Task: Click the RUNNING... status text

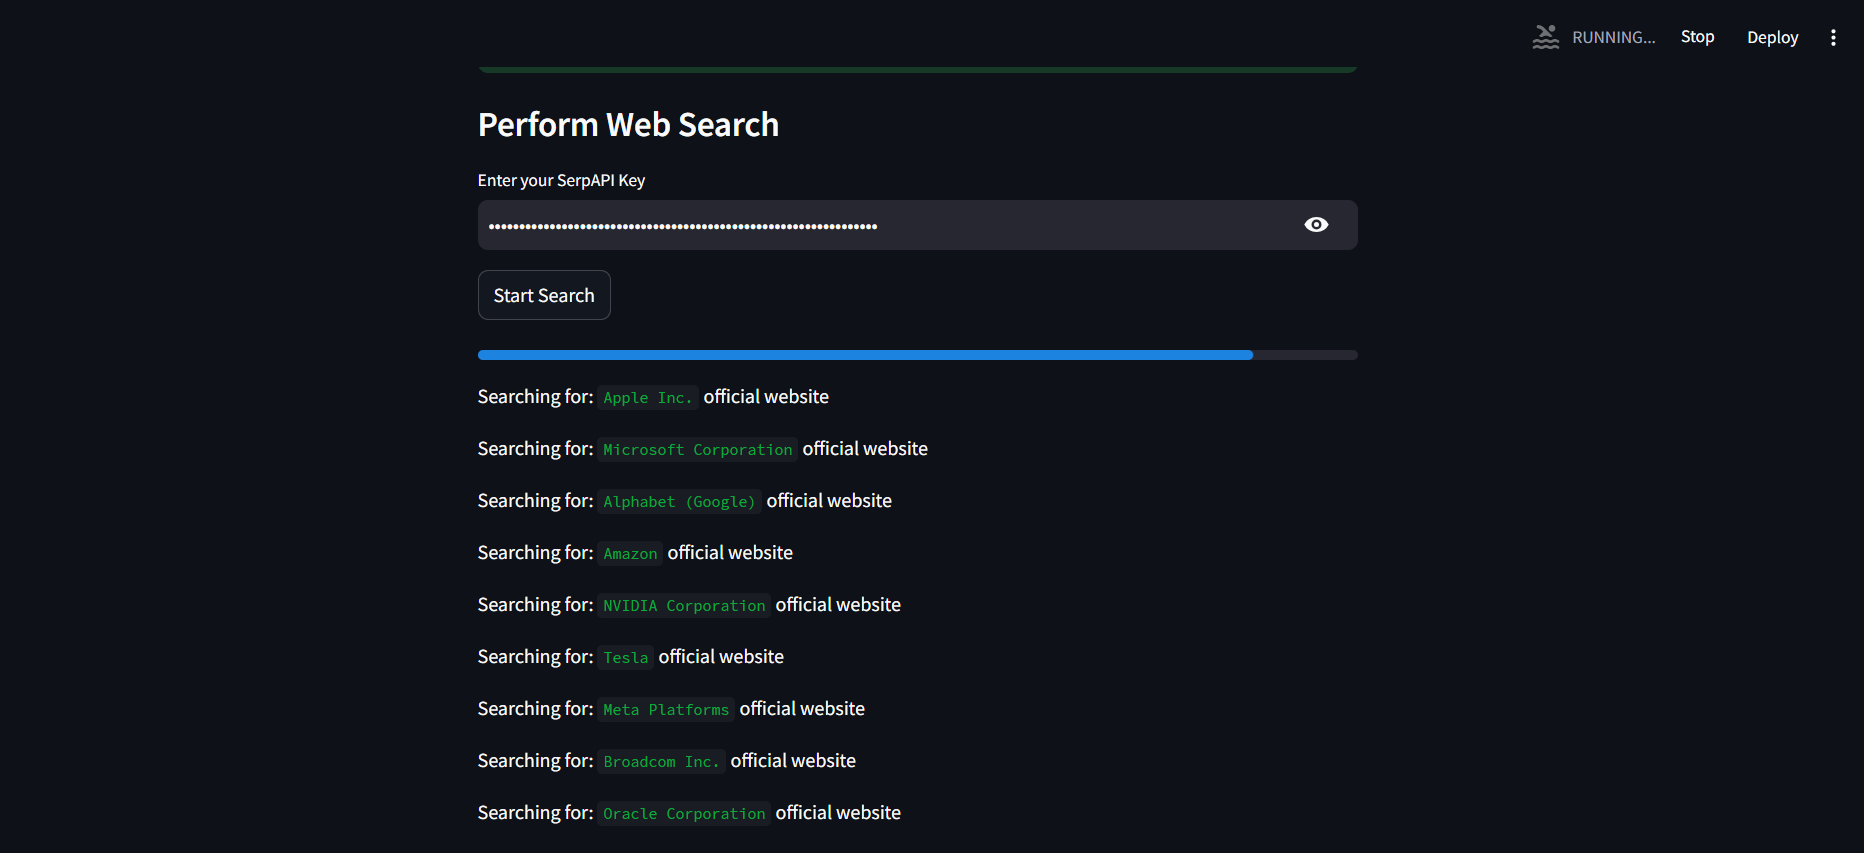Action: click(x=1613, y=37)
